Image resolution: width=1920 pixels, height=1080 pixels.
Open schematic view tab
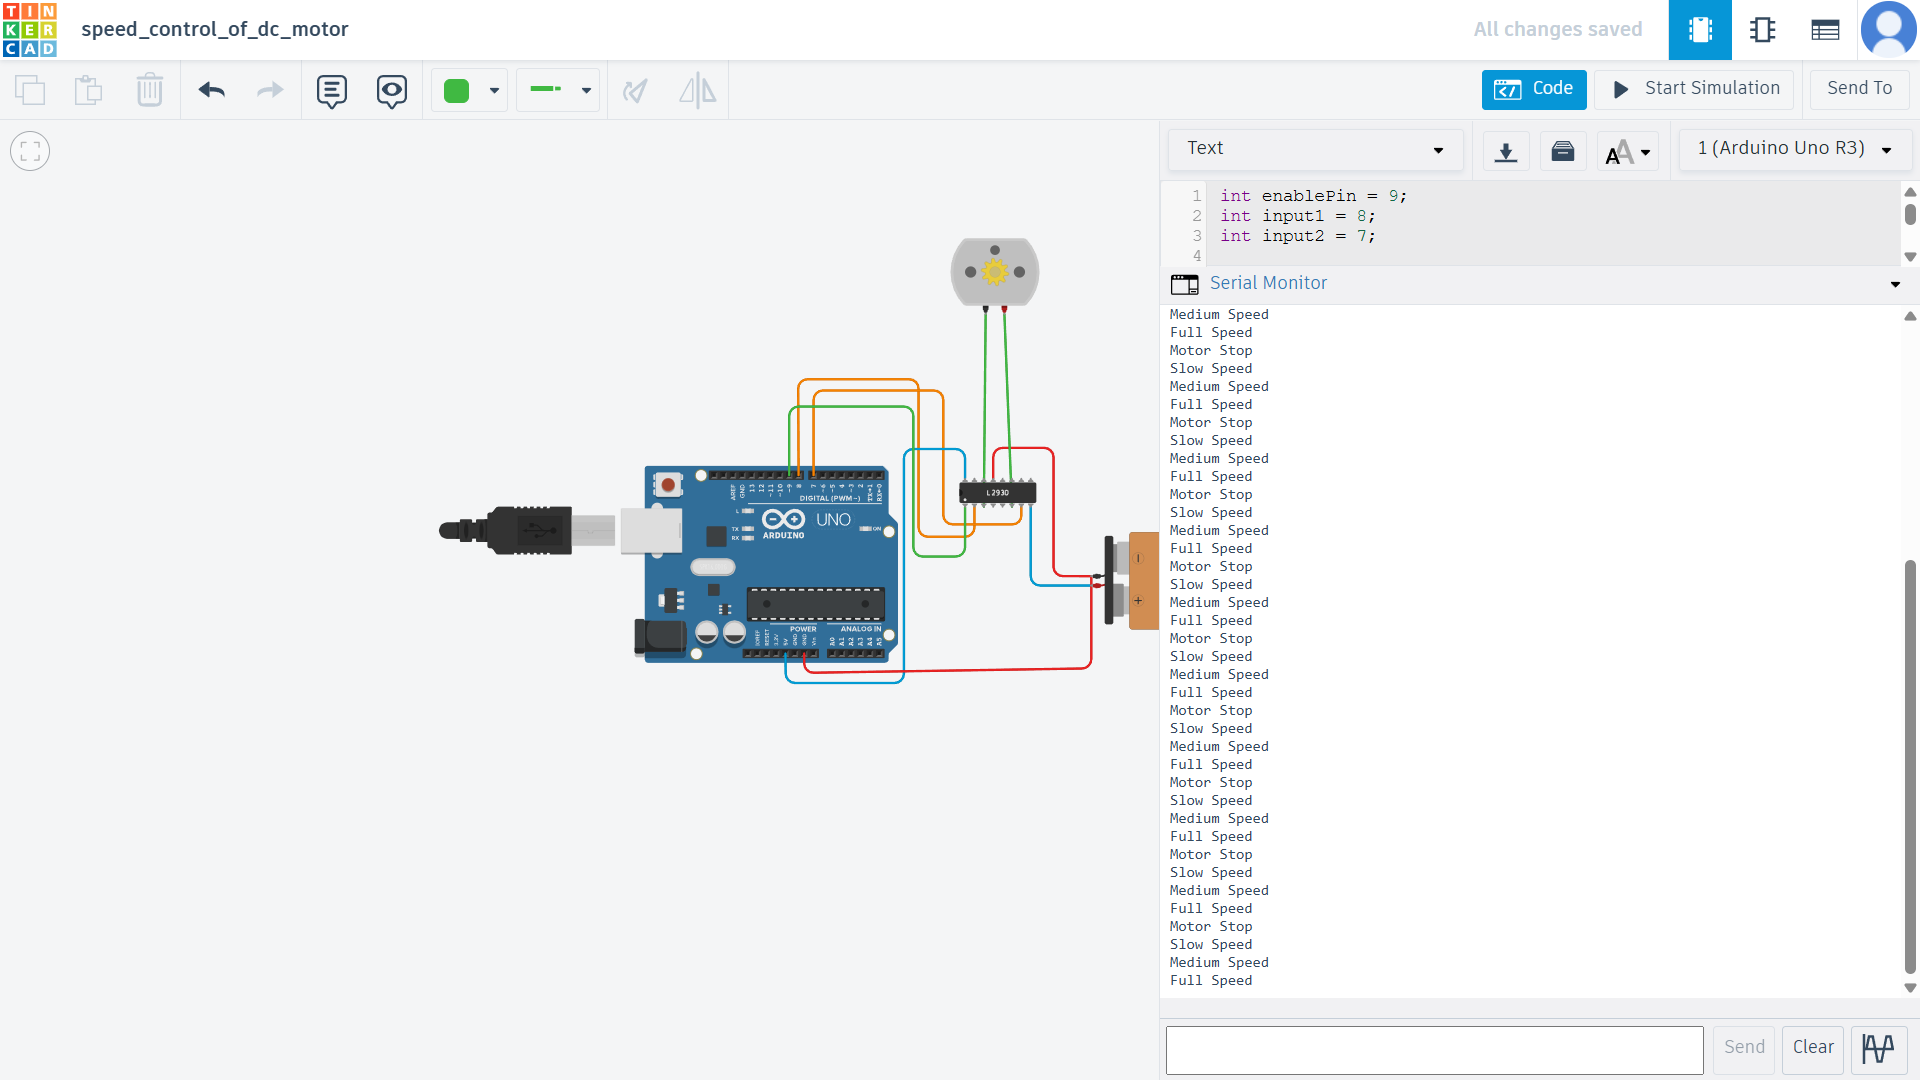click(1762, 30)
